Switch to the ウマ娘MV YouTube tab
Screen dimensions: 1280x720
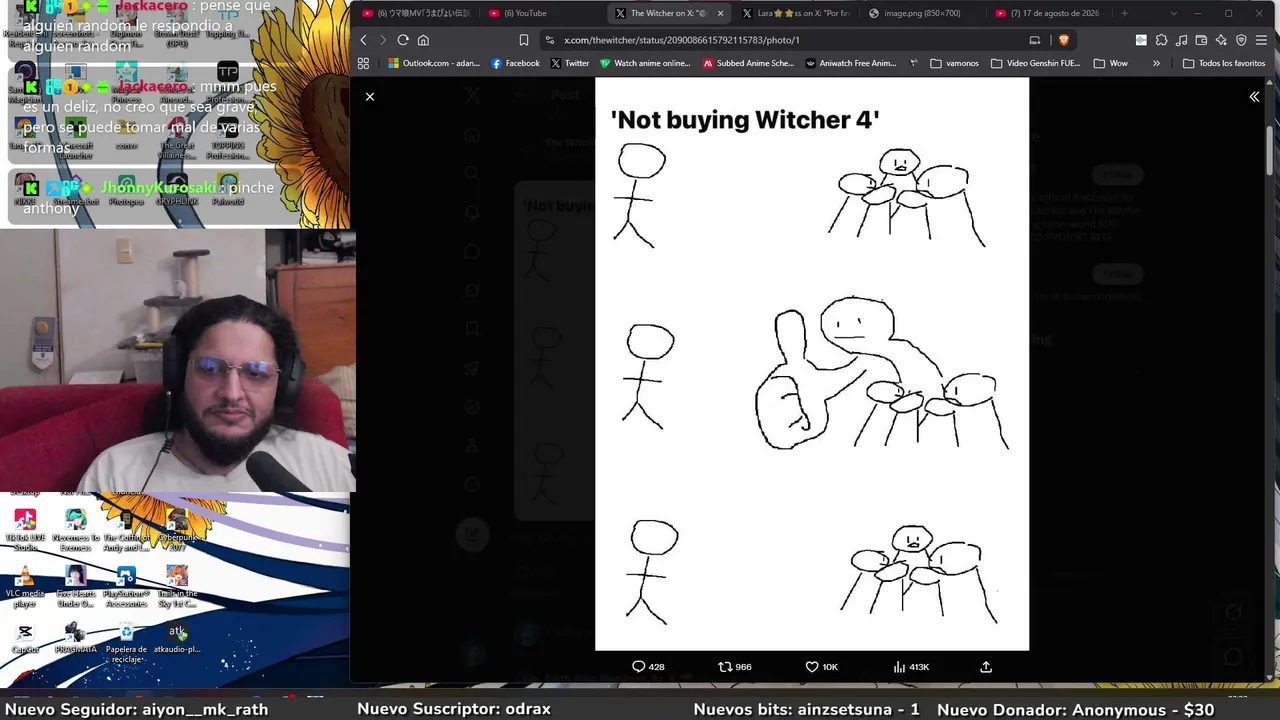[x=415, y=13]
